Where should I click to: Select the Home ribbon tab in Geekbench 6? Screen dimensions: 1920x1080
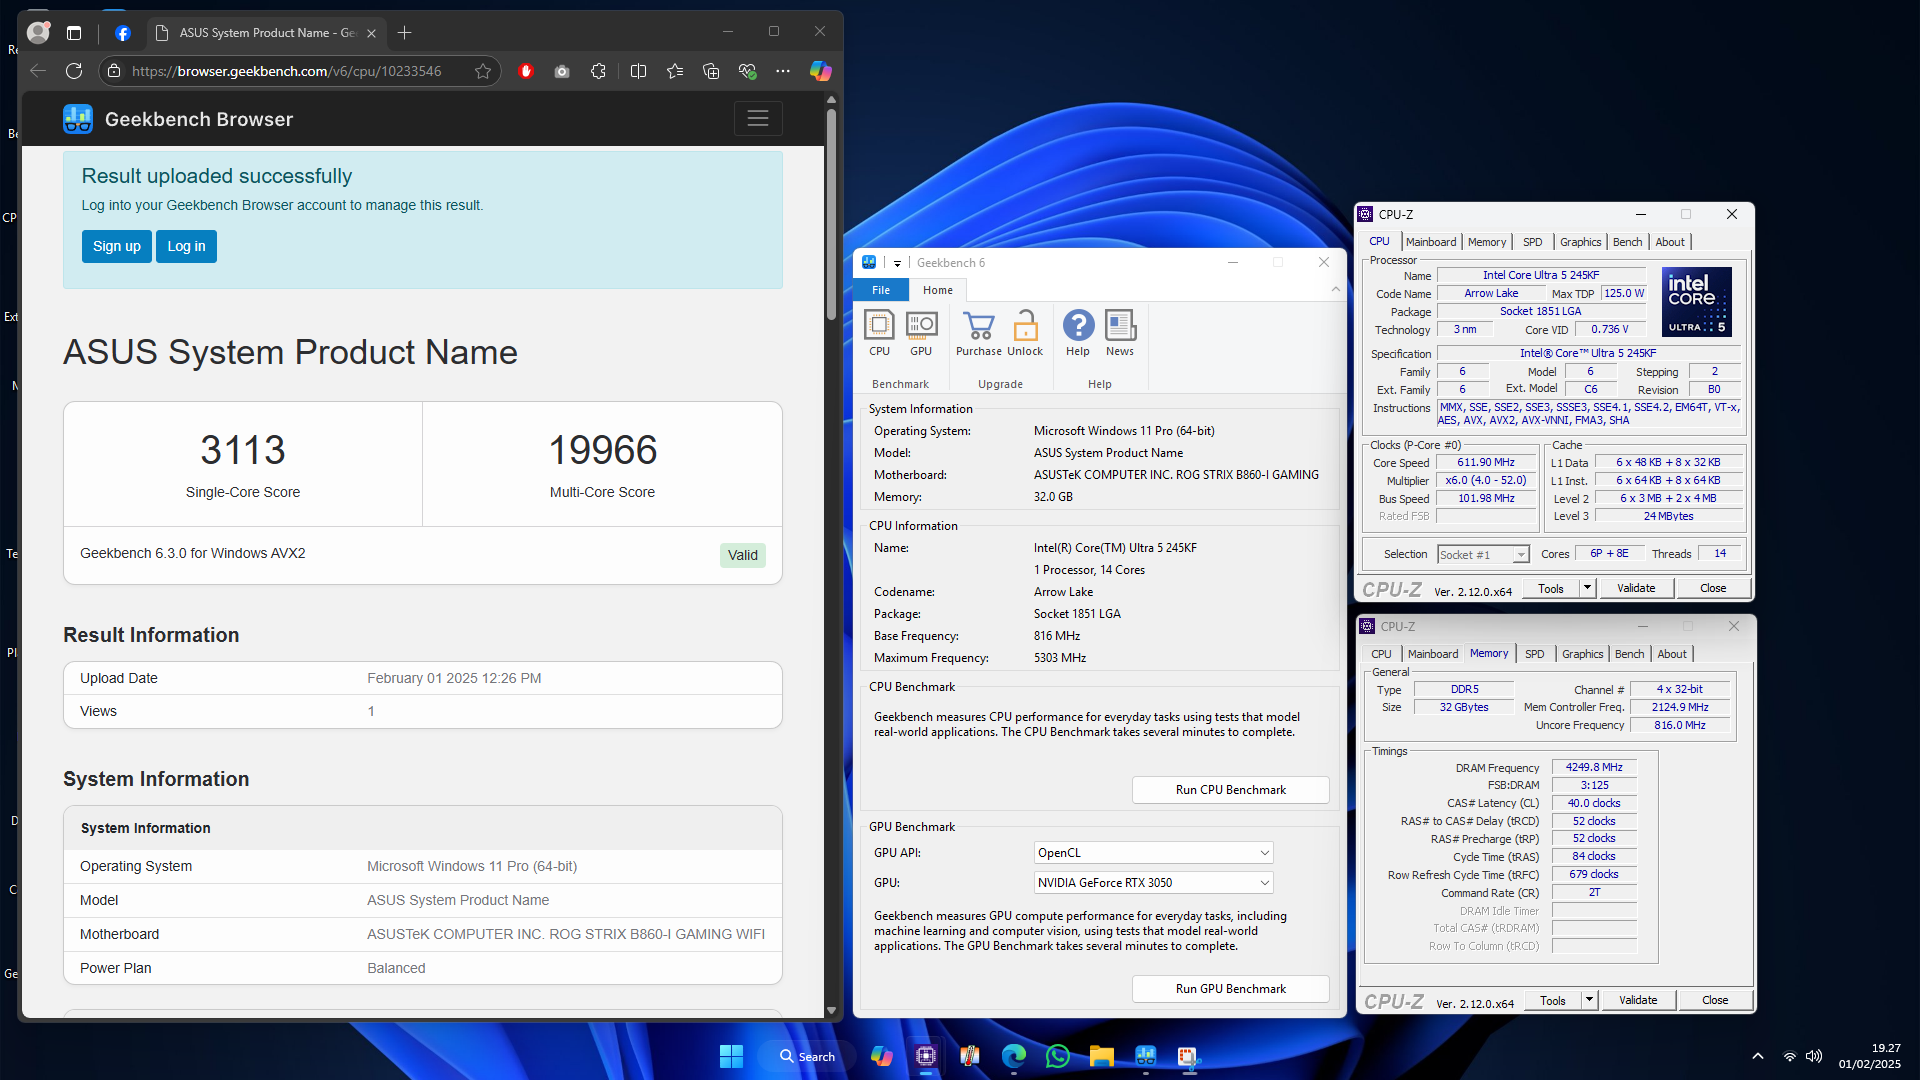point(938,290)
